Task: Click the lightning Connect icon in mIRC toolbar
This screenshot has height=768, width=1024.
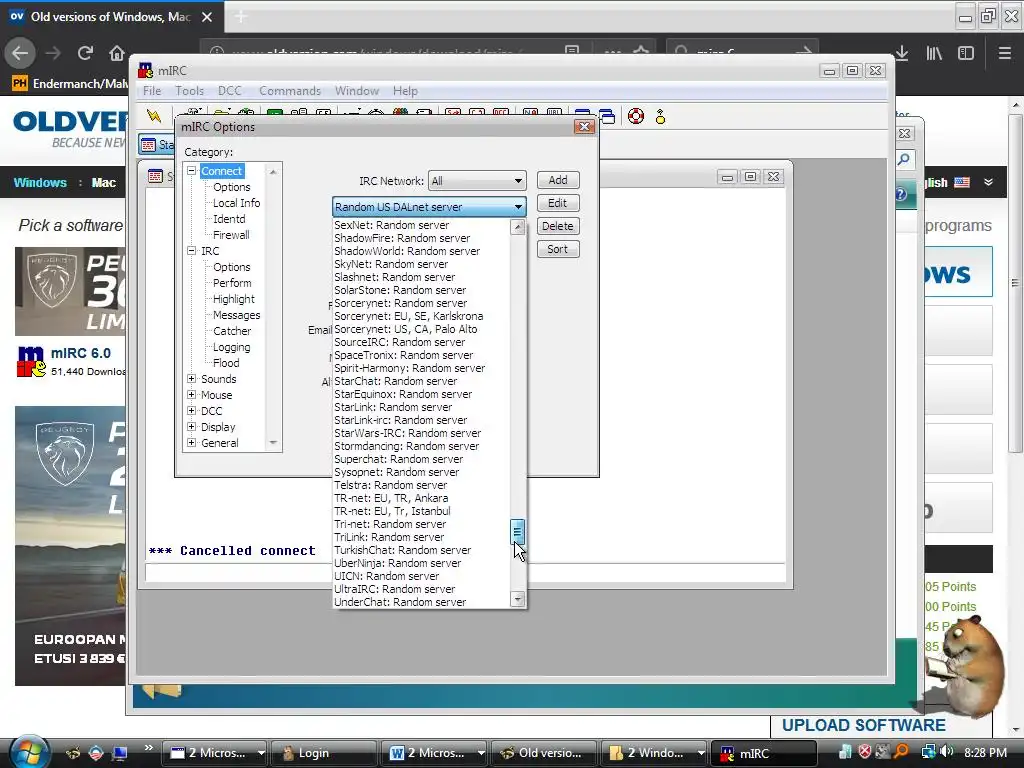Action: coord(154,116)
